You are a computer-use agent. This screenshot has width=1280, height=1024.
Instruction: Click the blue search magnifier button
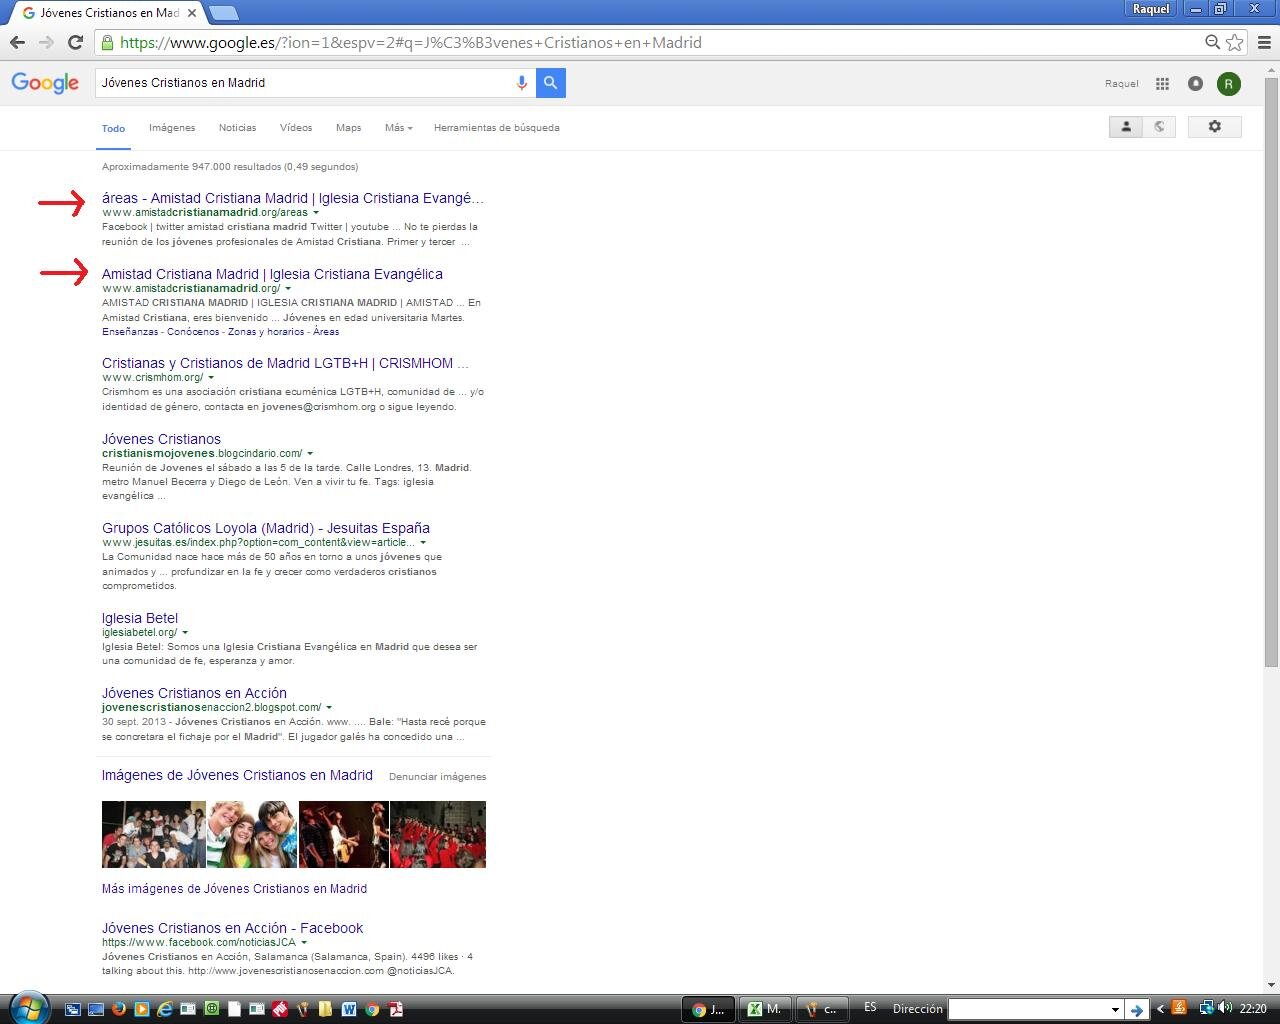[551, 83]
